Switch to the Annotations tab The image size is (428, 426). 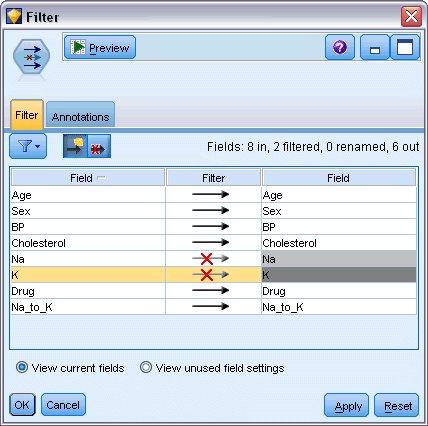[80, 115]
